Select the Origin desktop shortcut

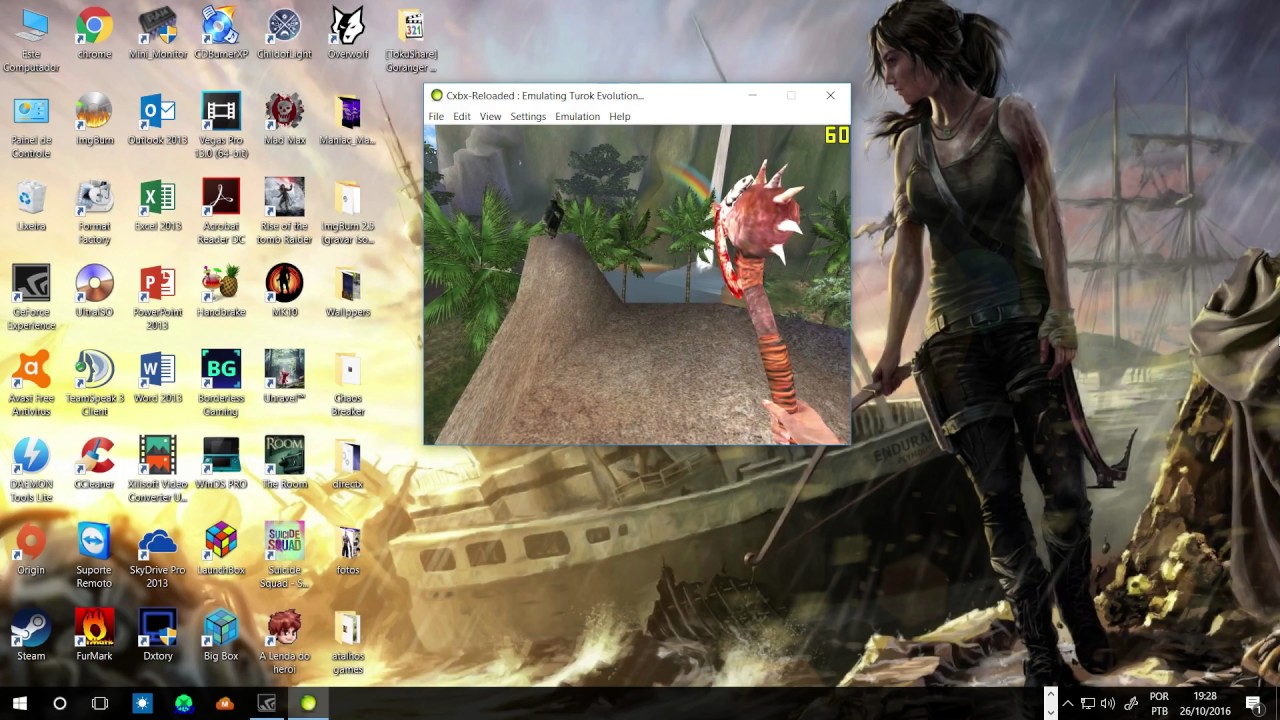coord(31,550)
